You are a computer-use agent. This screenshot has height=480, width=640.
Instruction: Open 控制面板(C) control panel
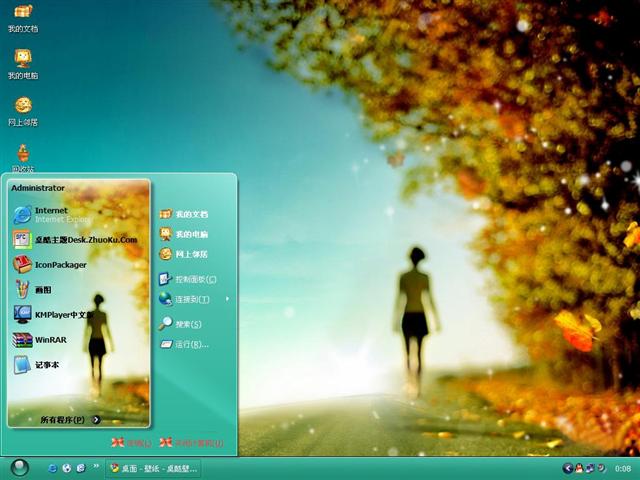(188, 279)
